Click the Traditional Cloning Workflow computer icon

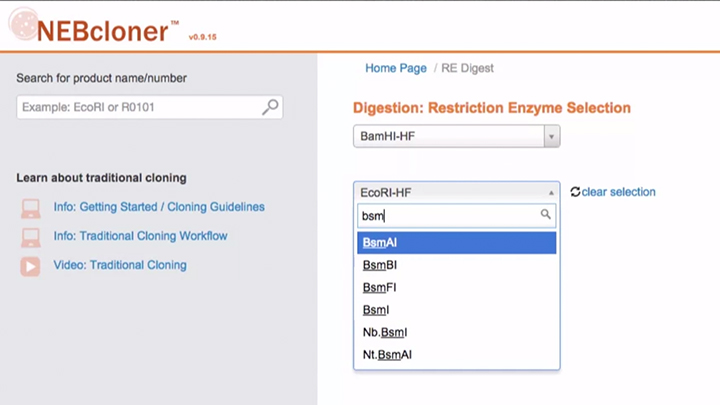click(31, 237)
